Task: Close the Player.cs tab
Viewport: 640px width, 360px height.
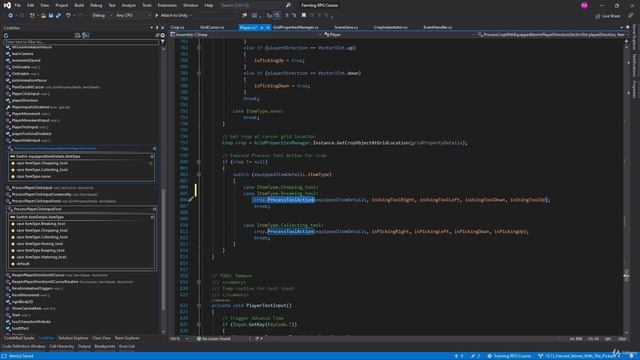Action: [268, 27]
